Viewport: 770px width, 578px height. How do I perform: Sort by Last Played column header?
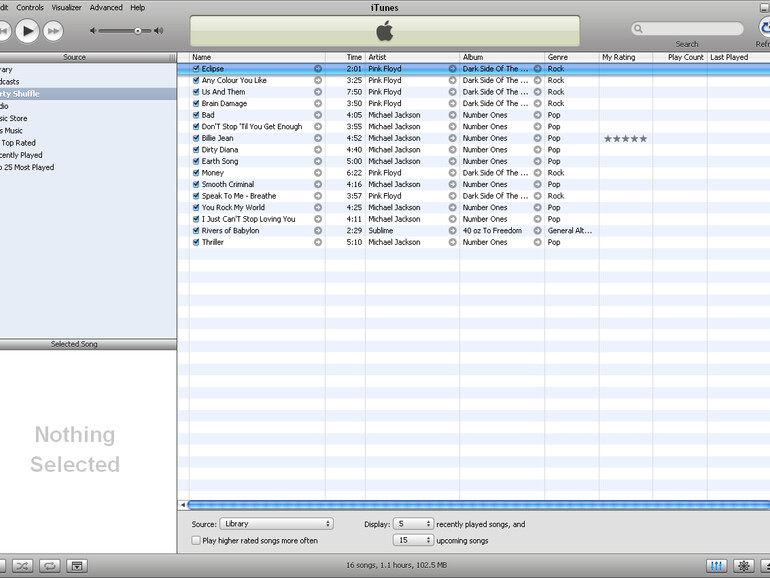coord(739,57)
